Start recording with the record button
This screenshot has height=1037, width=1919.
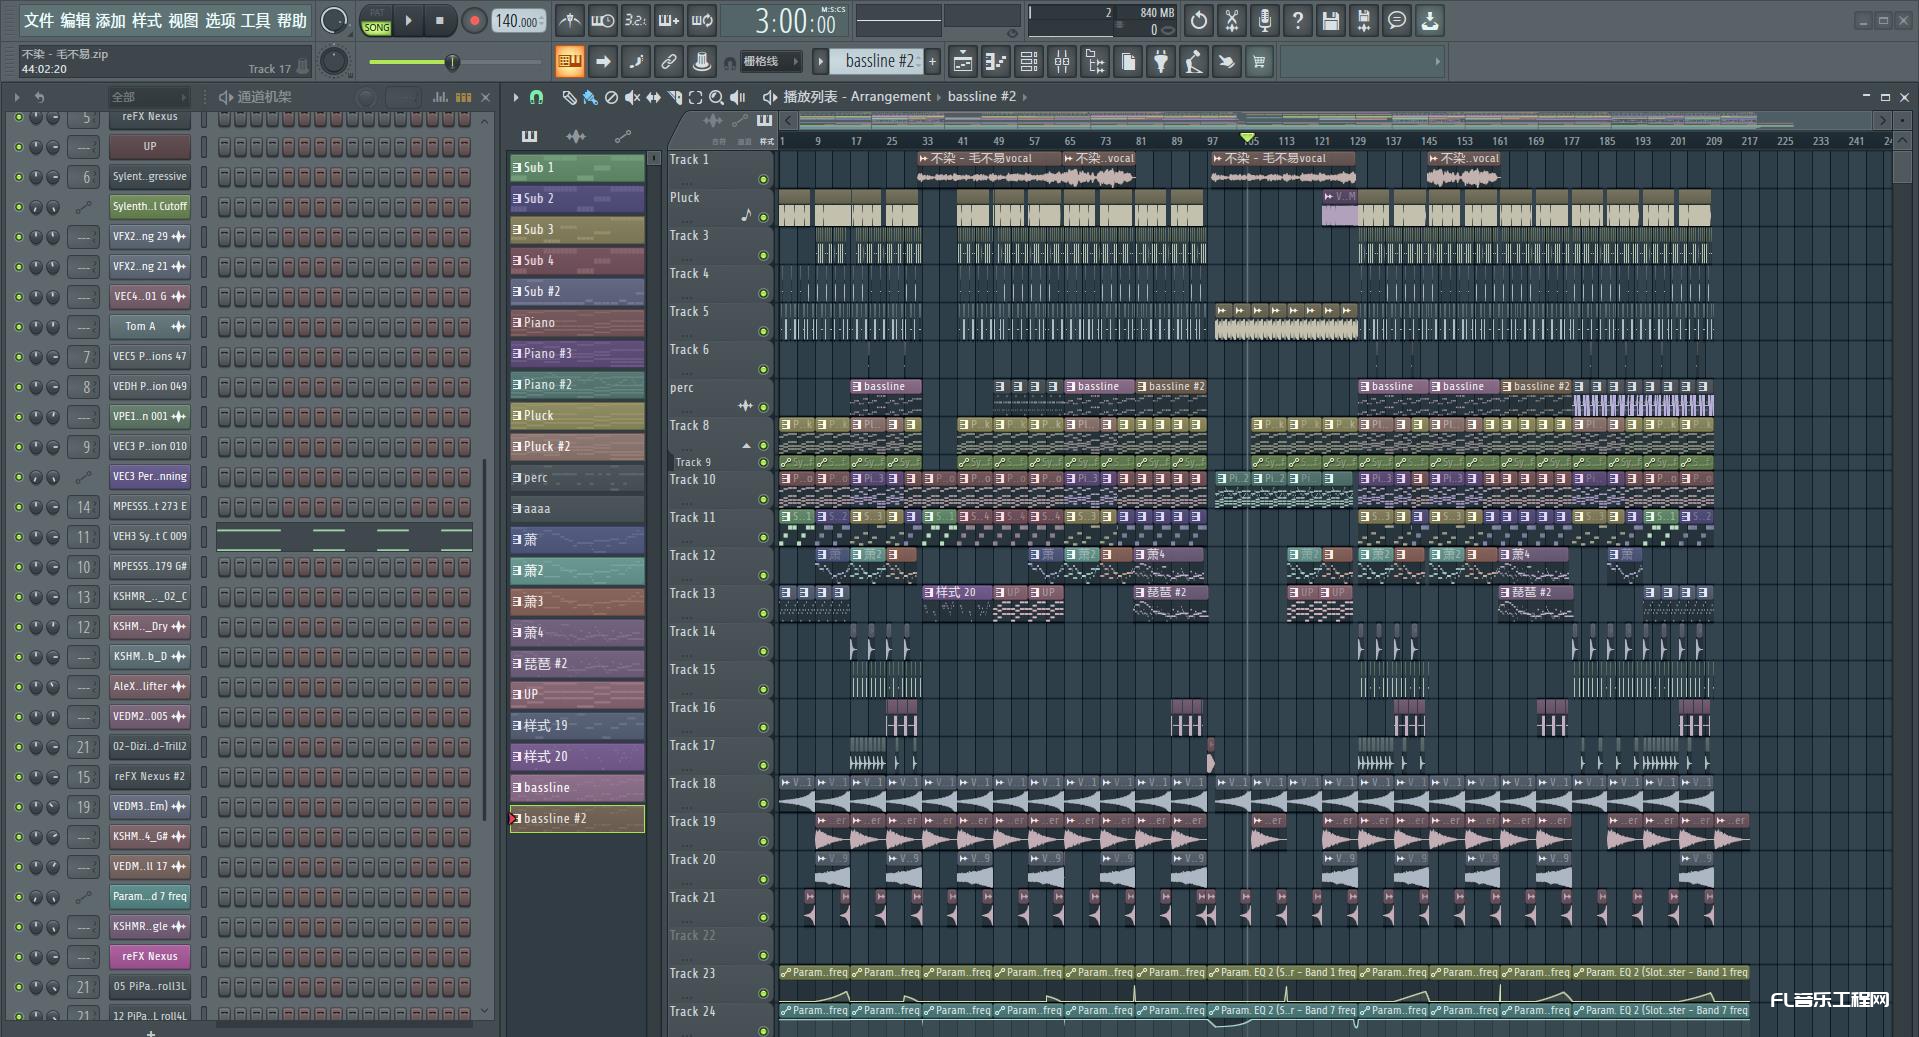pos(474,20)
